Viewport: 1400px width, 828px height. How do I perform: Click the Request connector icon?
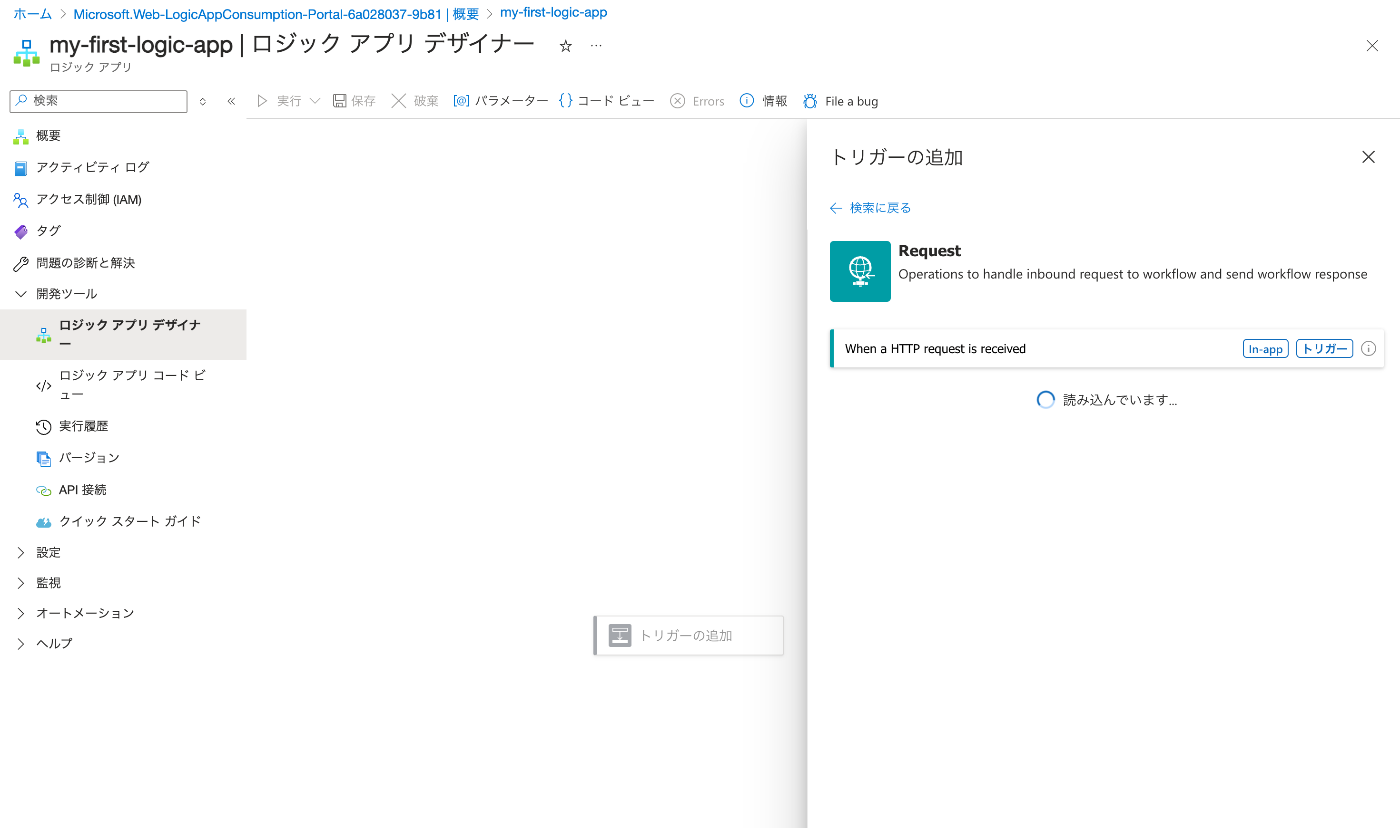click(860, 271)
